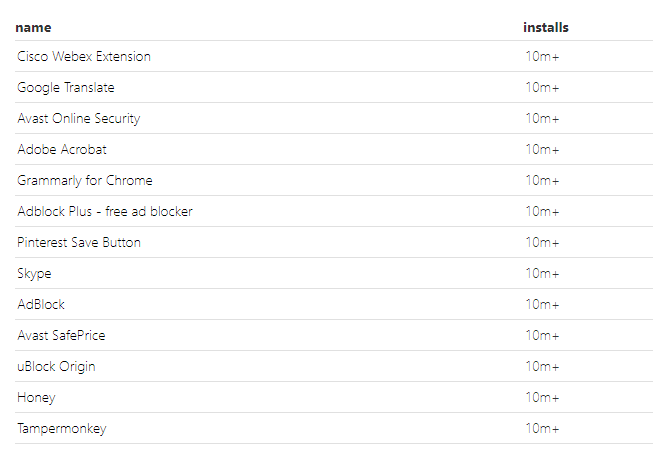Choose Grammarly for Chrome entry
The height and width of the screenshot is (468, 672).
[x=85, y=180]
